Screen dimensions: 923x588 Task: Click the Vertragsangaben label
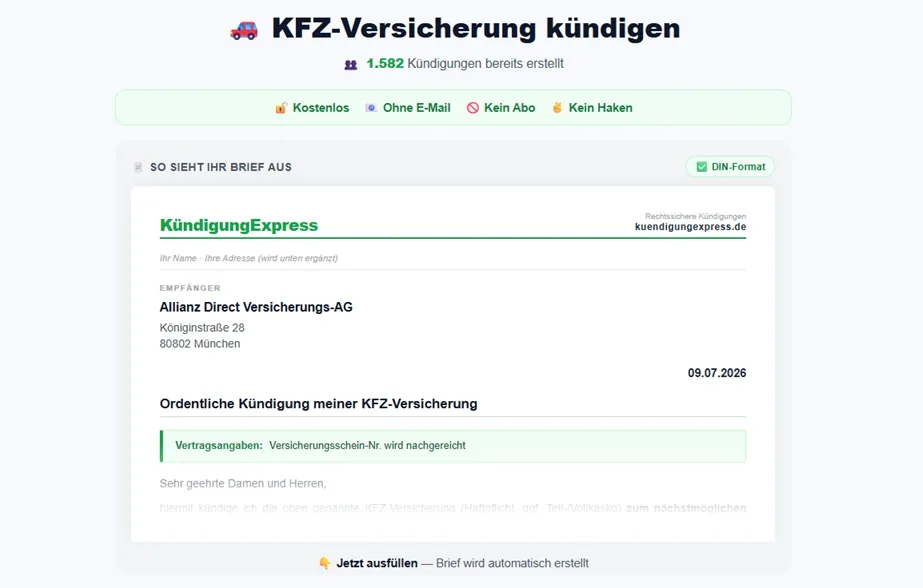(x=219, y=446)
